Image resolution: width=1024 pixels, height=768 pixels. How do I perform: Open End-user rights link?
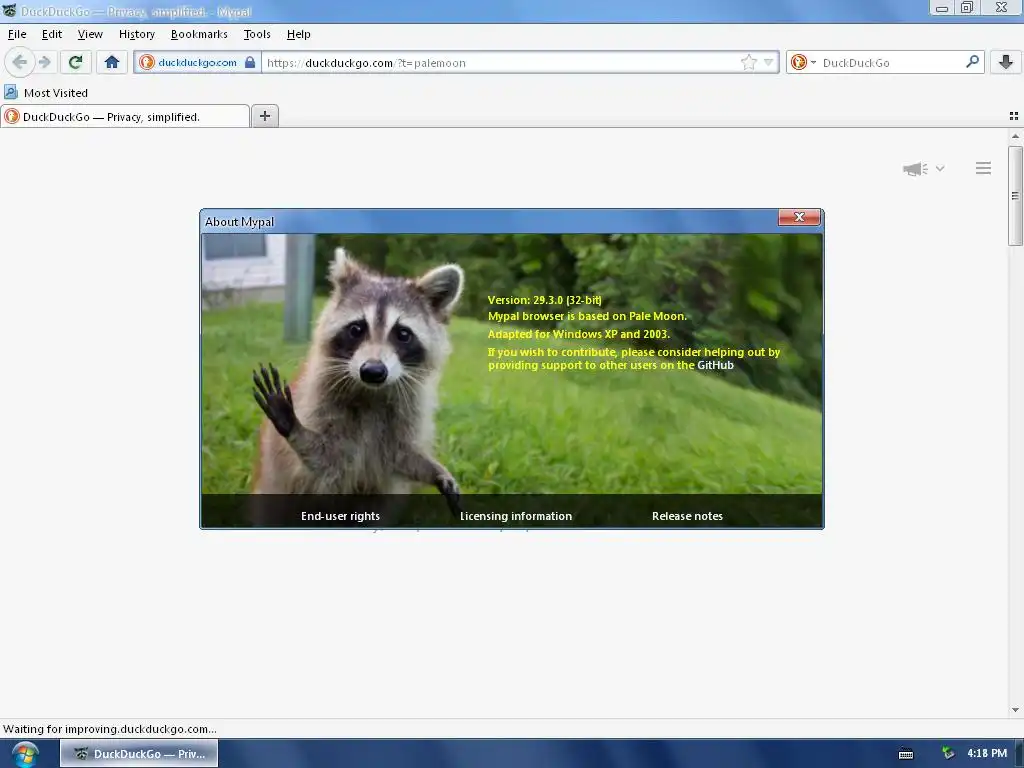click(x=340, y=516)
